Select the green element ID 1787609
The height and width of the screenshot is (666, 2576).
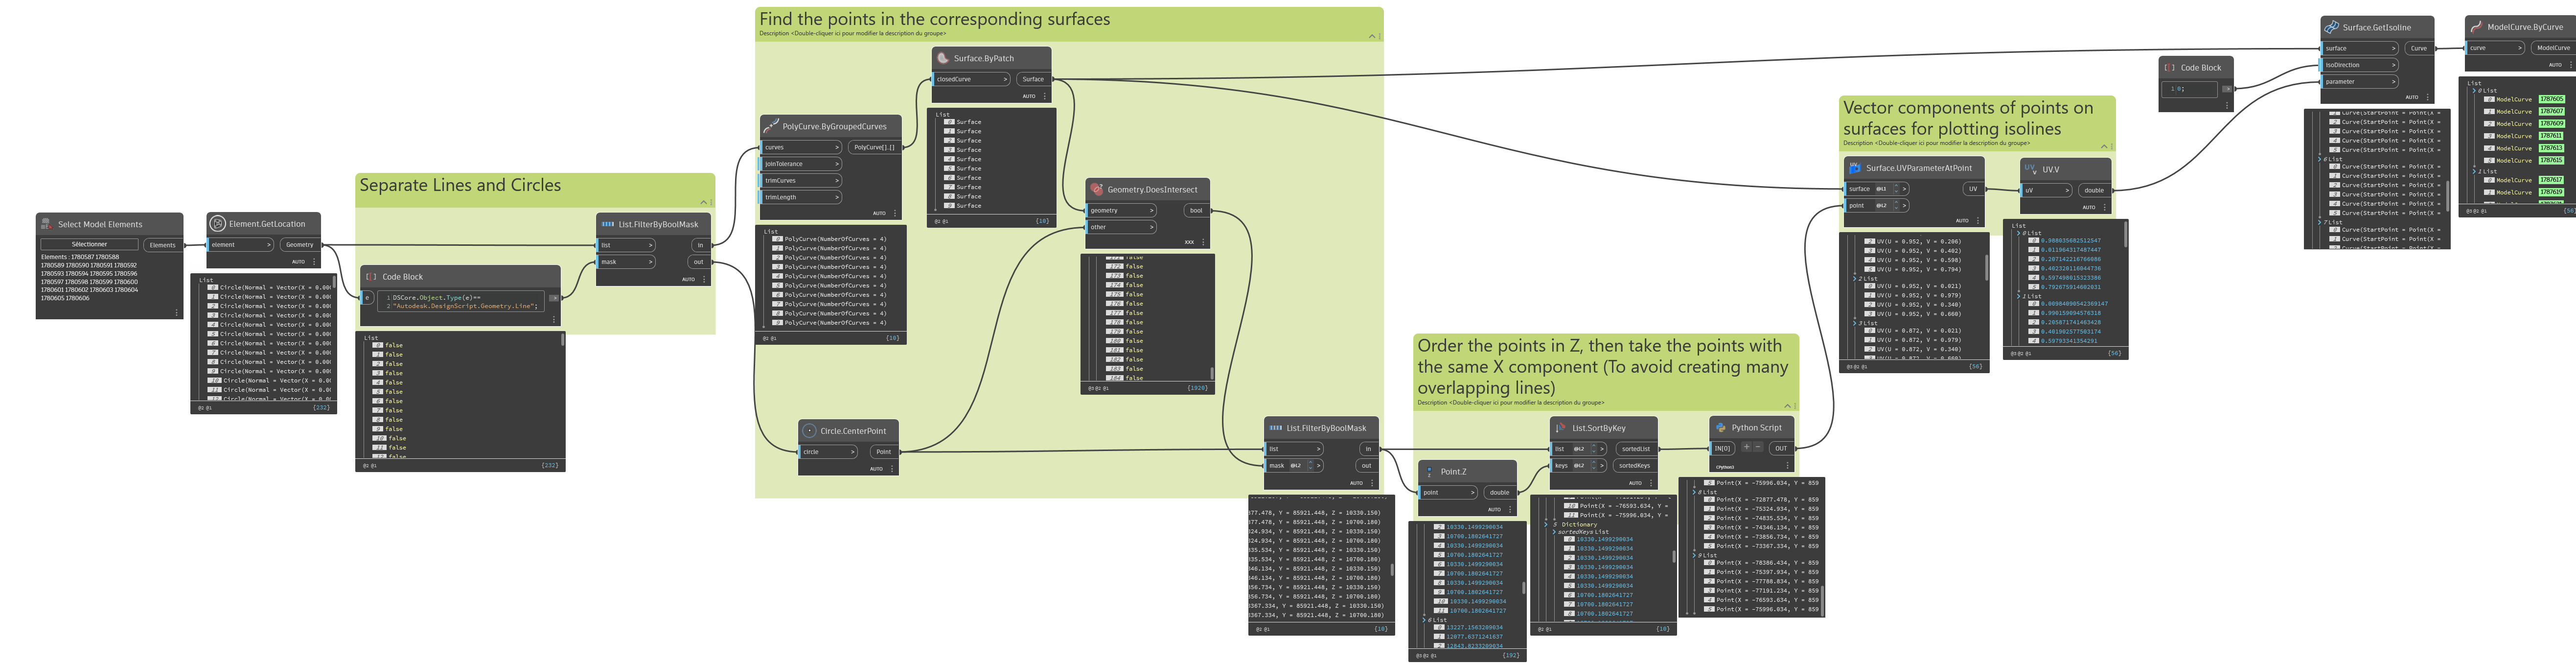coord(2552,123)
